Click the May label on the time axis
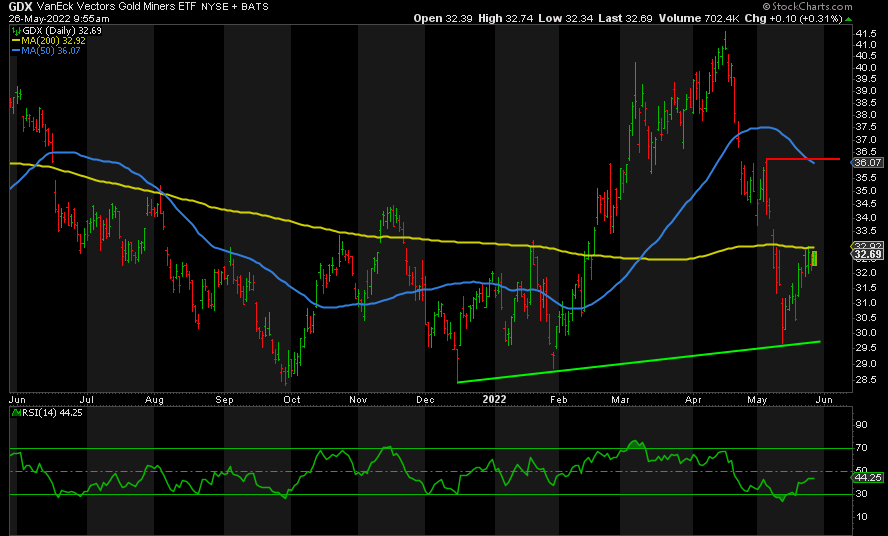Screen dimensions: 888x536 click(x=757, y=399)
